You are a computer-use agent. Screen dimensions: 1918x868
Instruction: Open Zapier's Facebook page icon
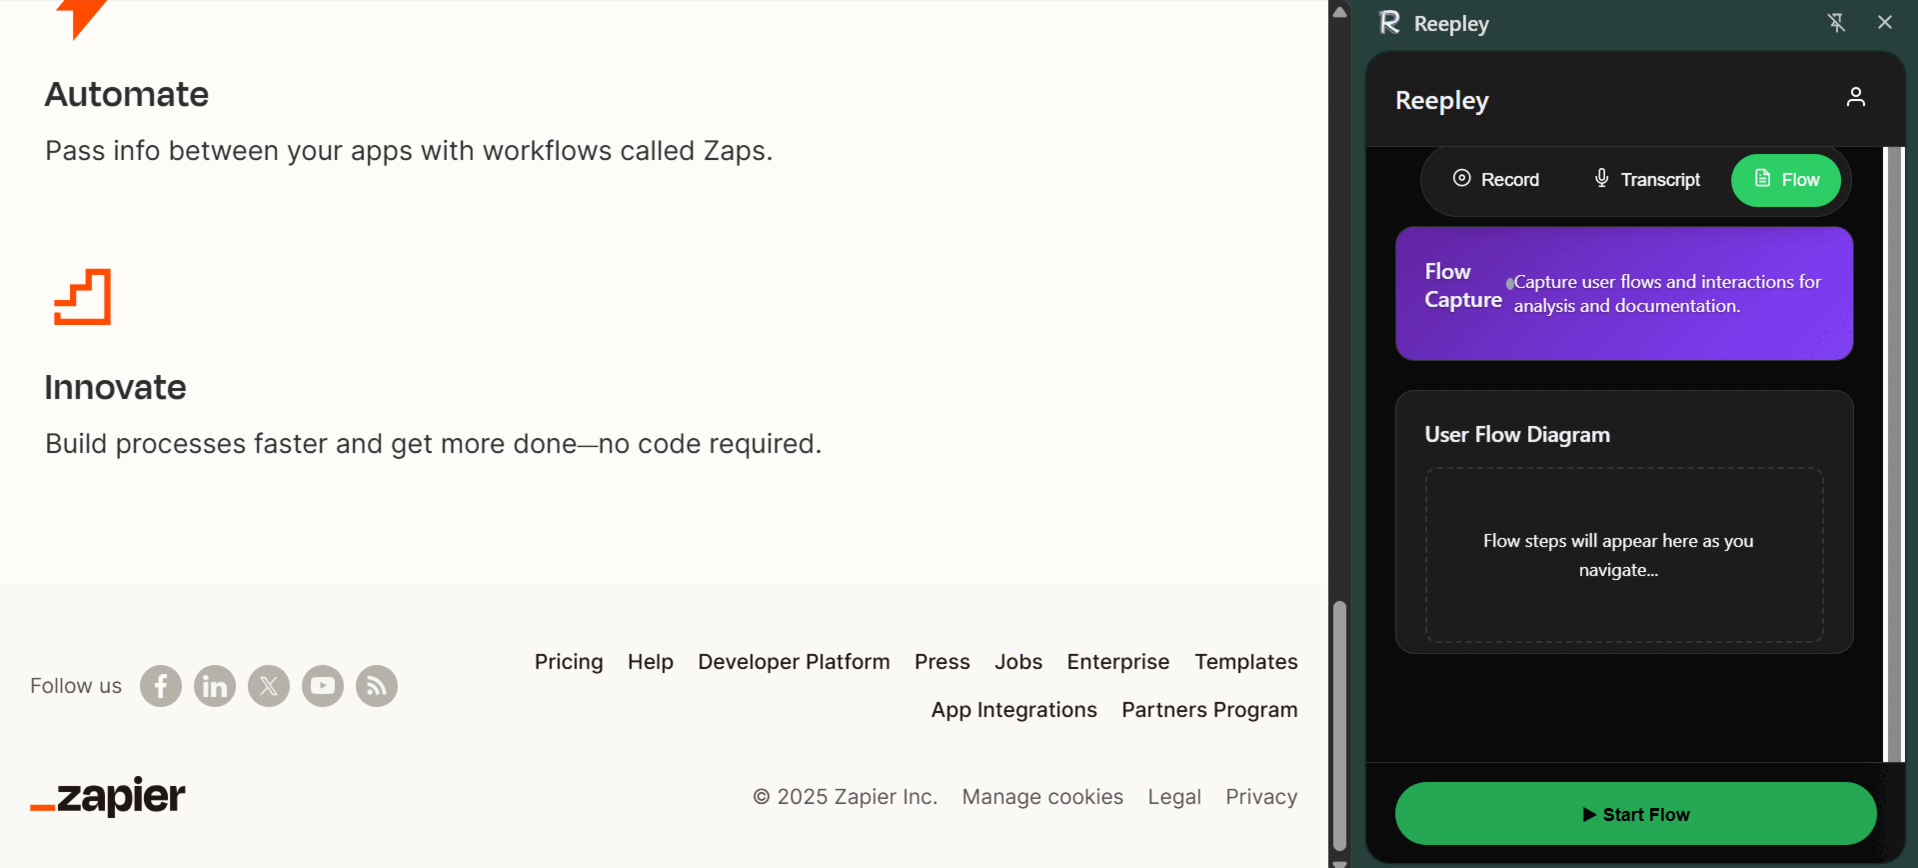(x=161, y=686)
